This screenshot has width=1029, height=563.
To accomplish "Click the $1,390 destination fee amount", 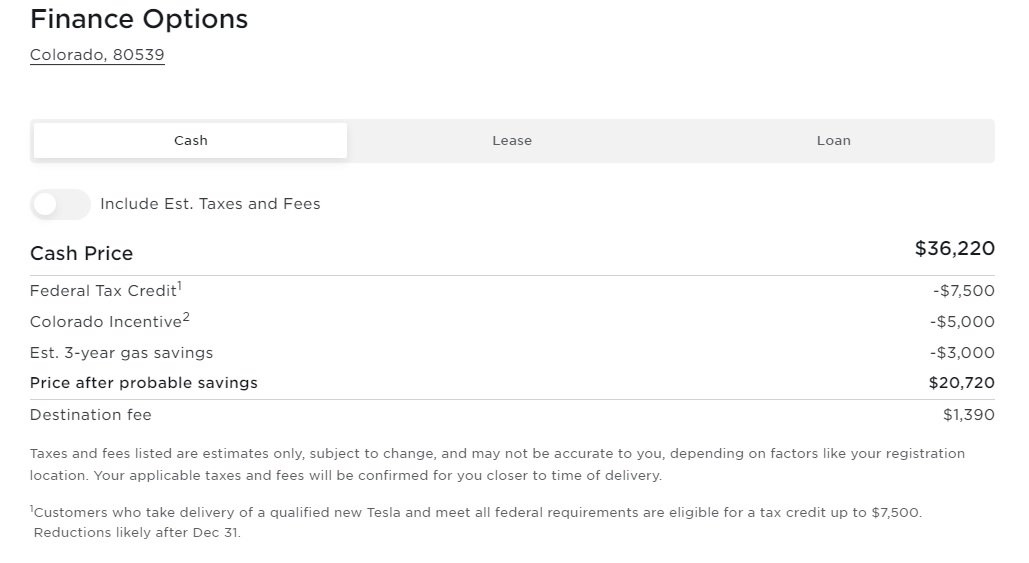I will 968,415.
